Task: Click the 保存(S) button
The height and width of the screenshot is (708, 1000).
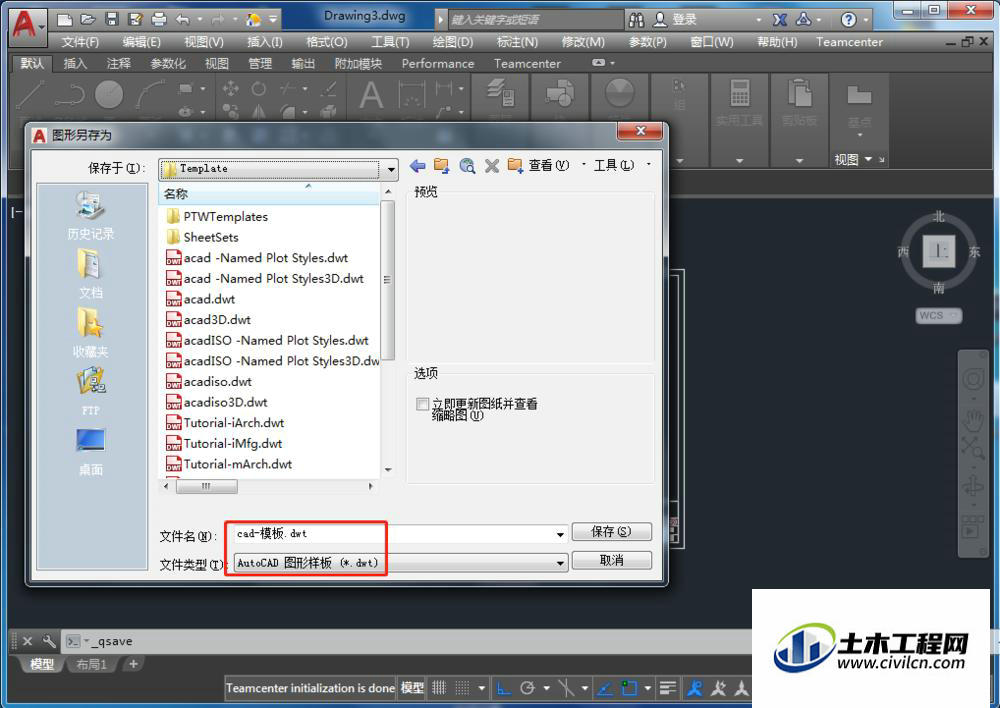Action: click(x=611, y=531)
